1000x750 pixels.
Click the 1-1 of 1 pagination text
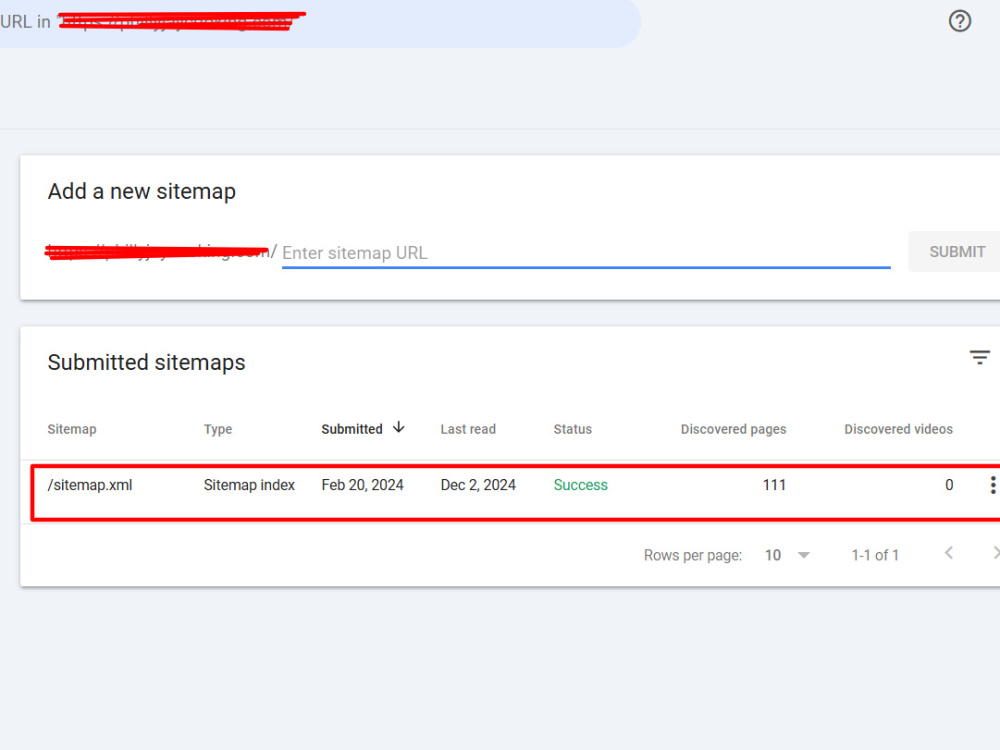[875, 555]
